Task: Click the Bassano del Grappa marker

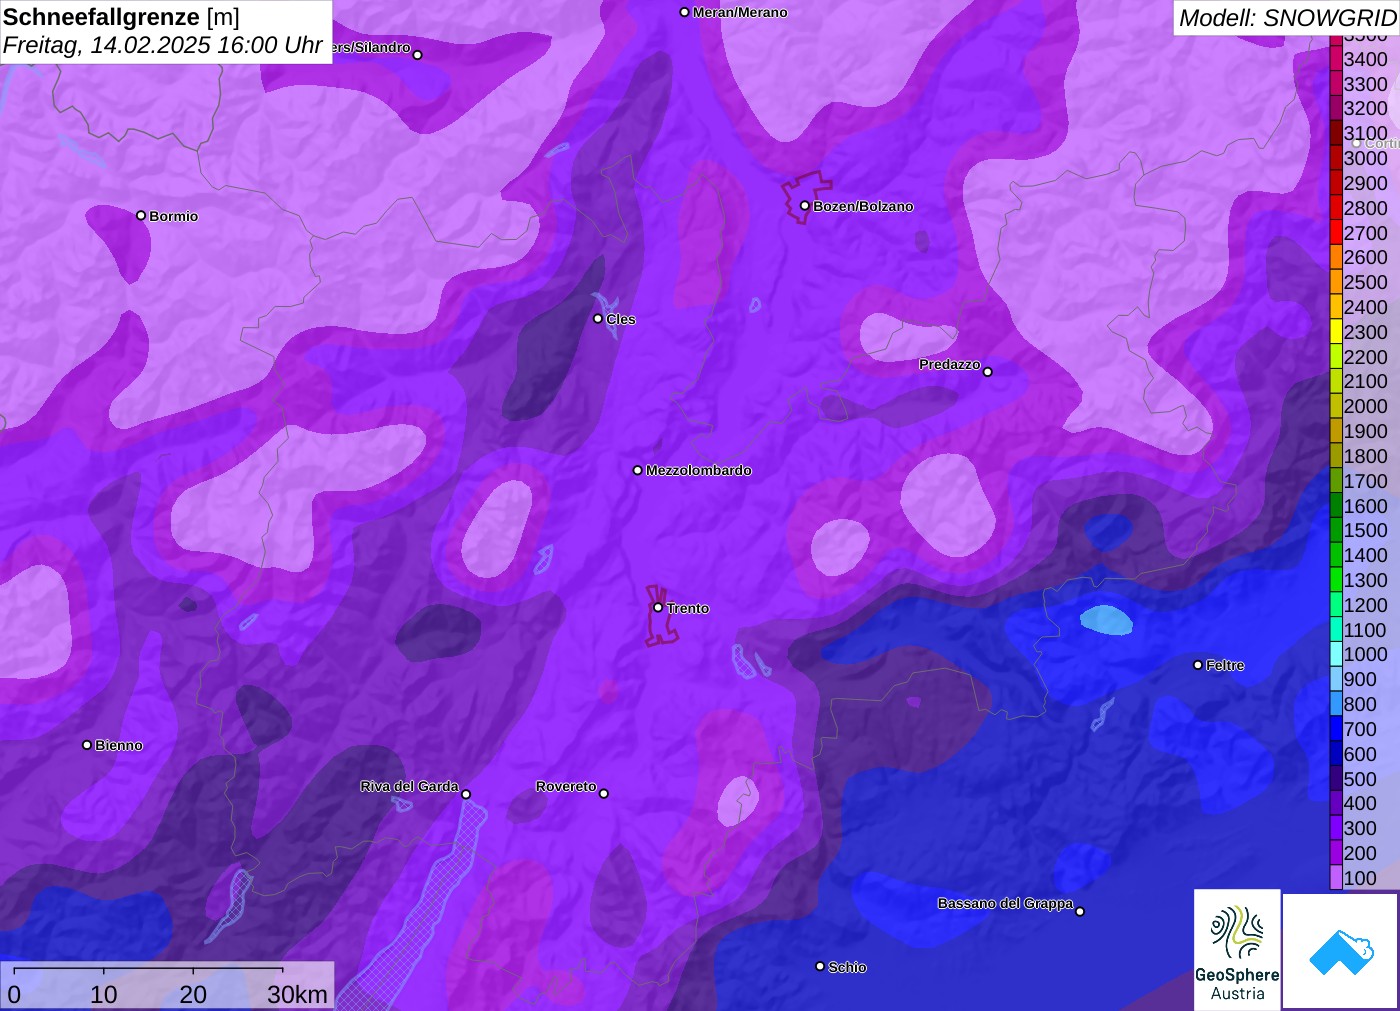Action: tap(1080, 911)
